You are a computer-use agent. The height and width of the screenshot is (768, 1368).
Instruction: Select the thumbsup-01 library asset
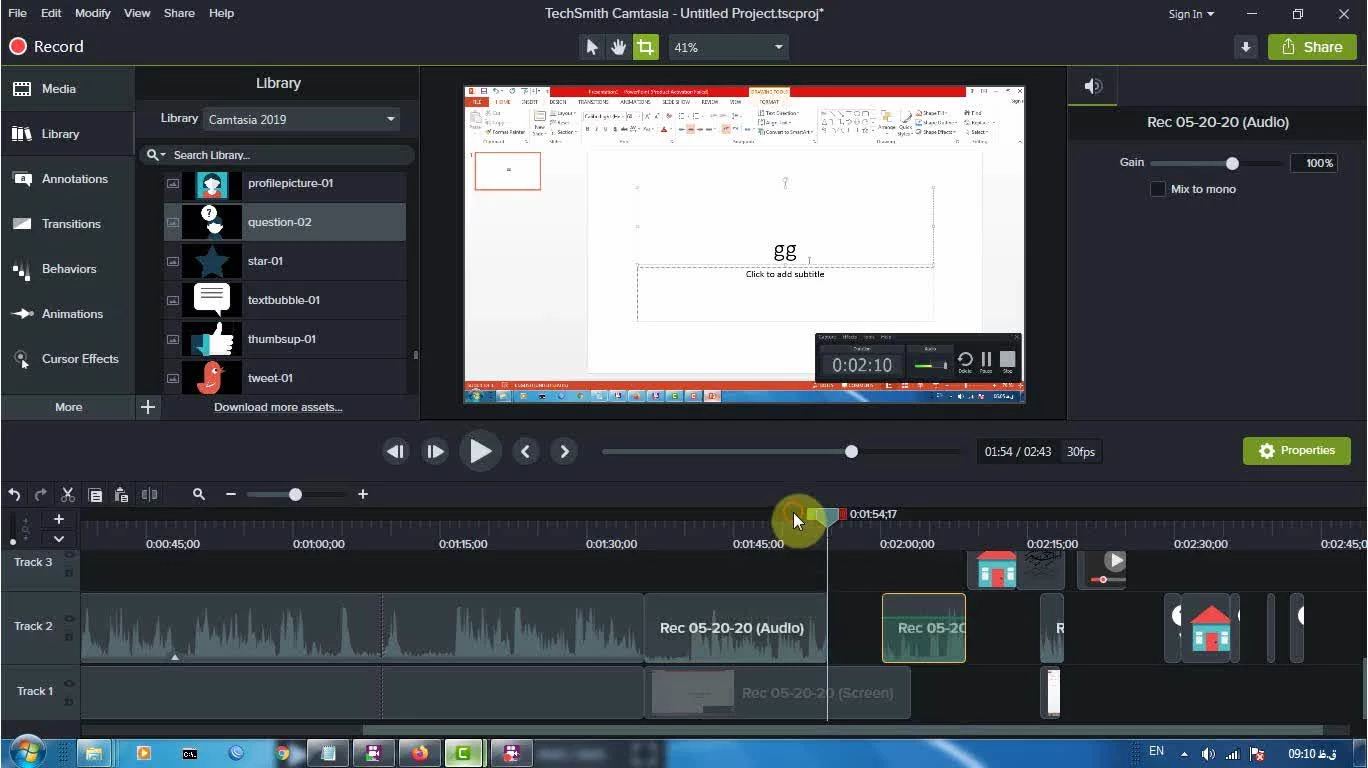282,339
